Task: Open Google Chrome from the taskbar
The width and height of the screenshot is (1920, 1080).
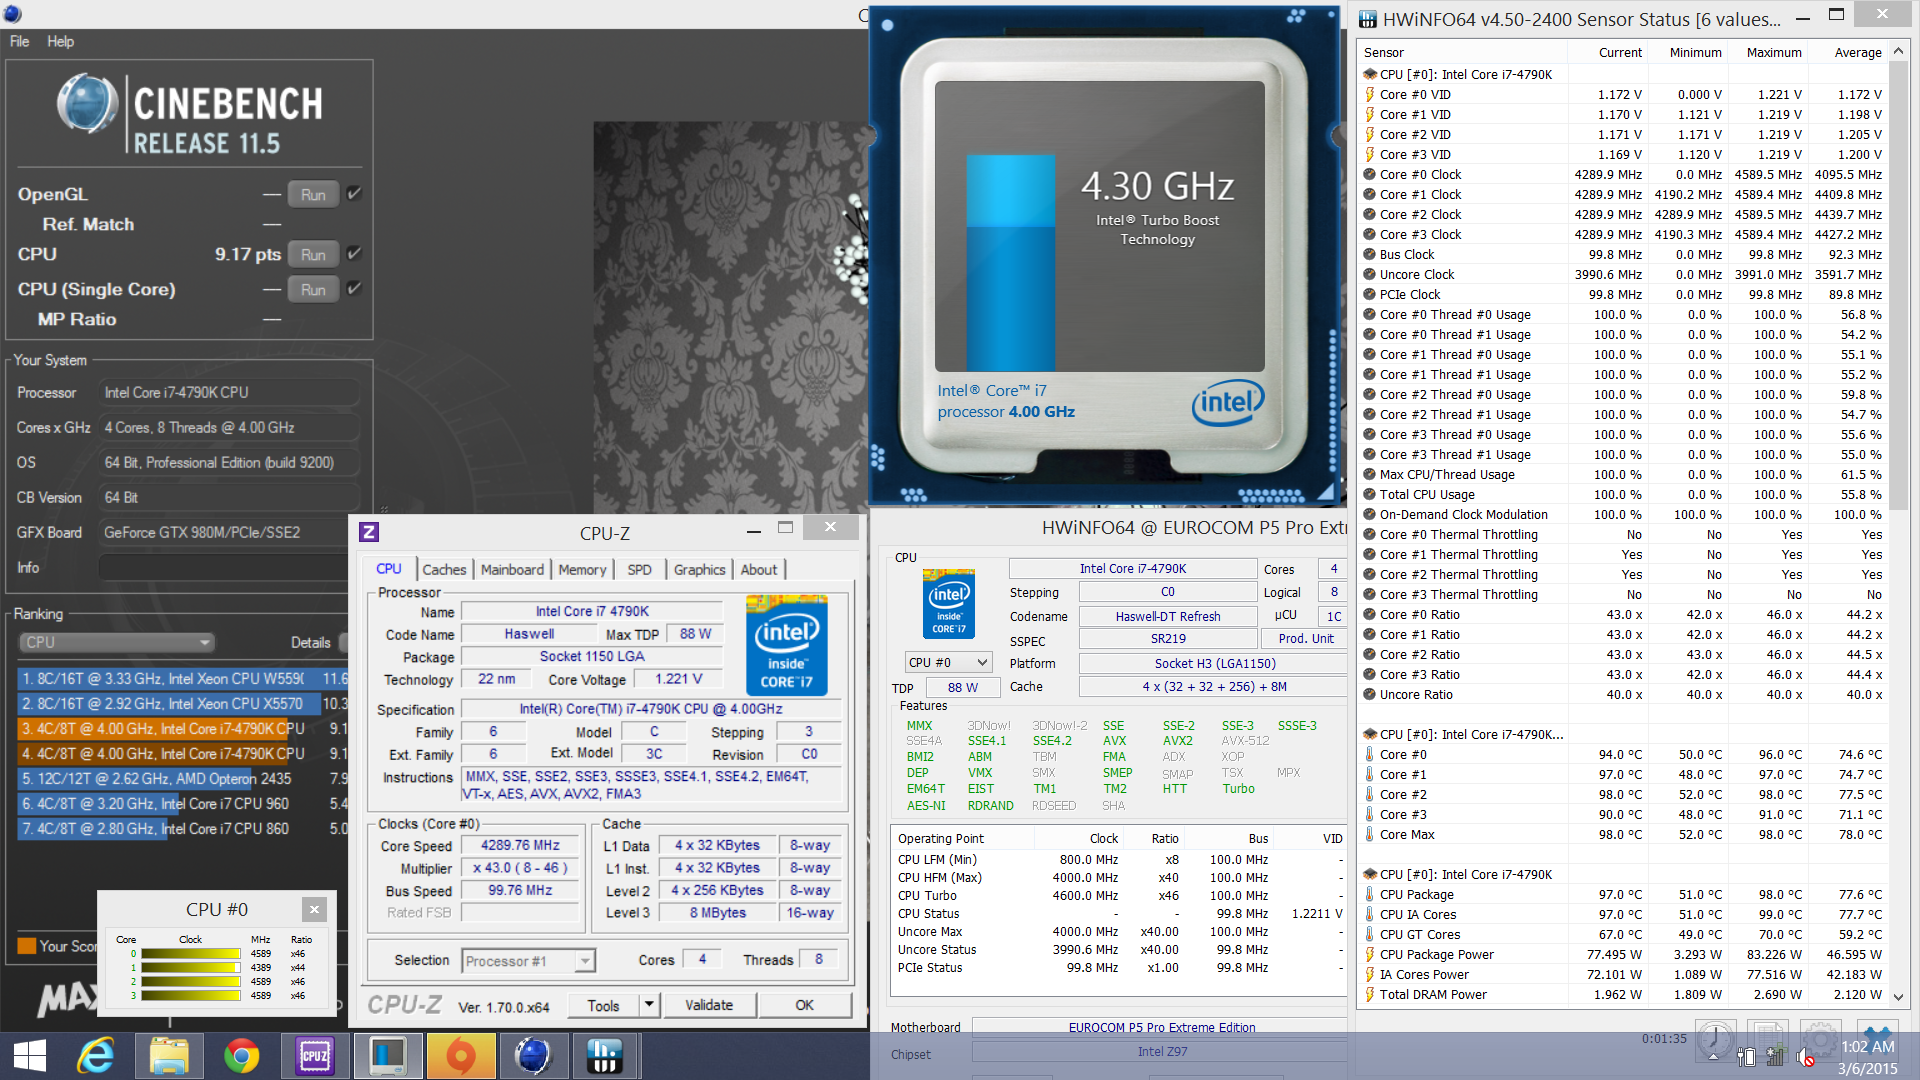Action: tap(241, 1056)
